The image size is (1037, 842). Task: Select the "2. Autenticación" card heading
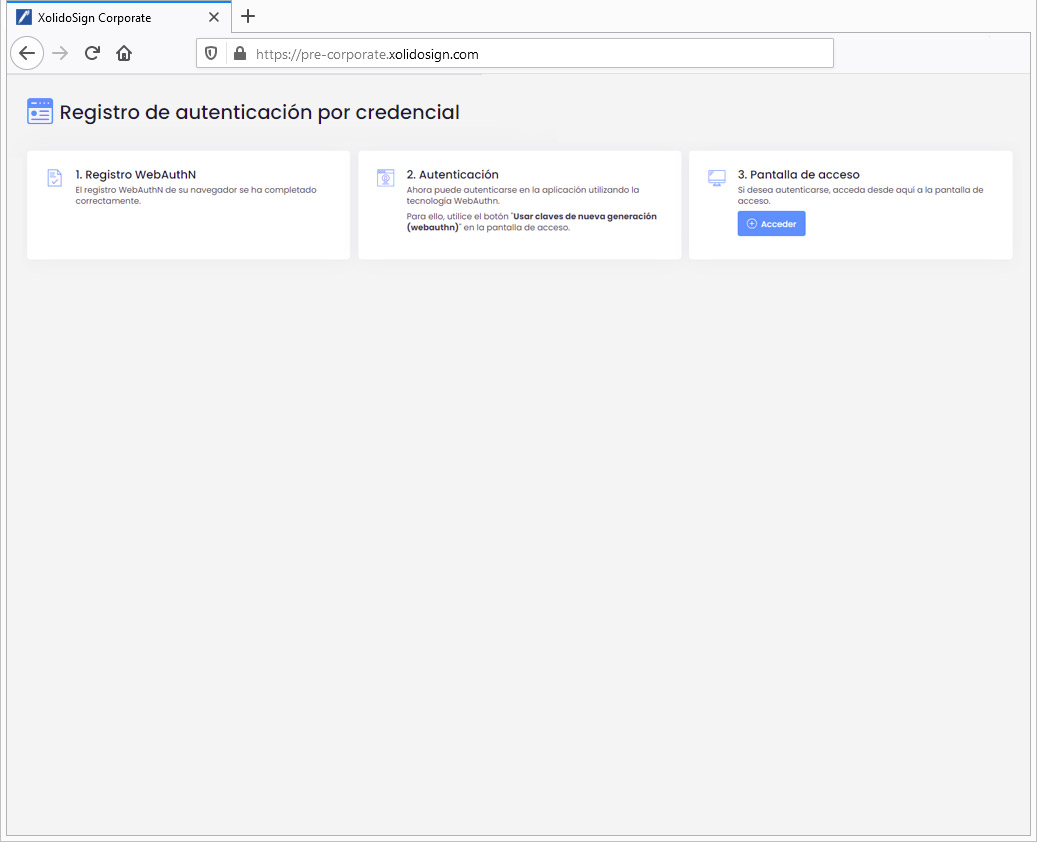(x=452, y=174)
